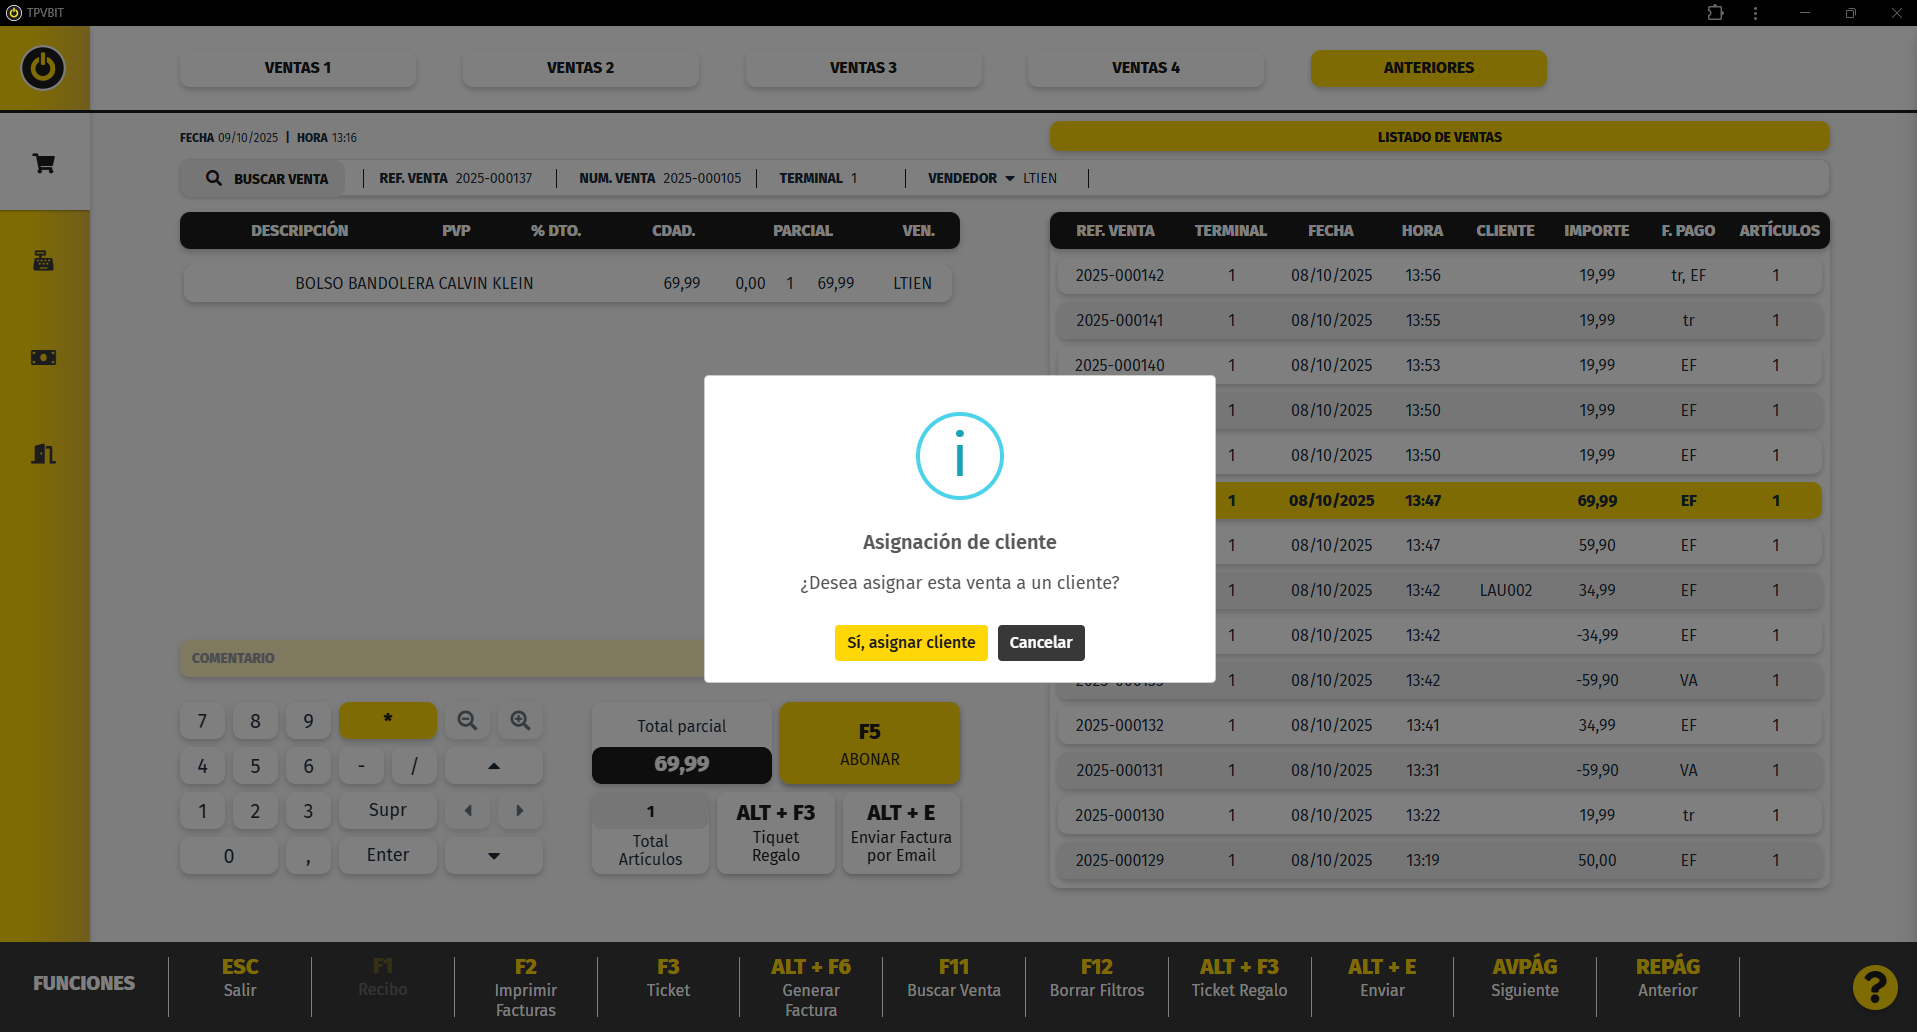Click the exit door sidebar icon
The width and height of the screenshot is (1917, 1032).
coord(44,454)
